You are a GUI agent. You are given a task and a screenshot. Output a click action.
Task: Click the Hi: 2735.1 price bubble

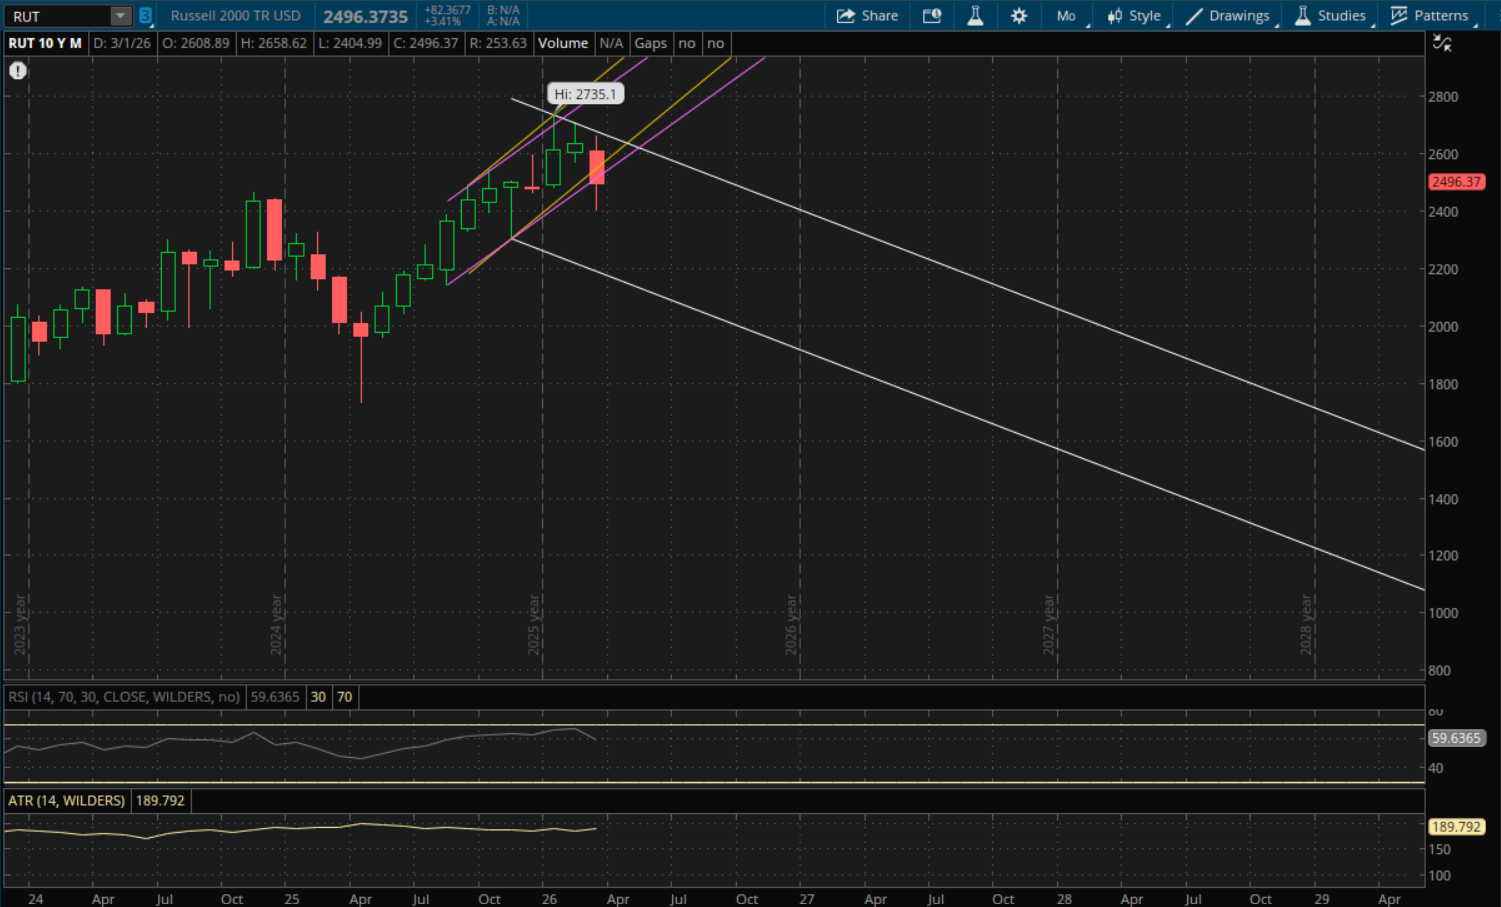[x=585, y=94]
